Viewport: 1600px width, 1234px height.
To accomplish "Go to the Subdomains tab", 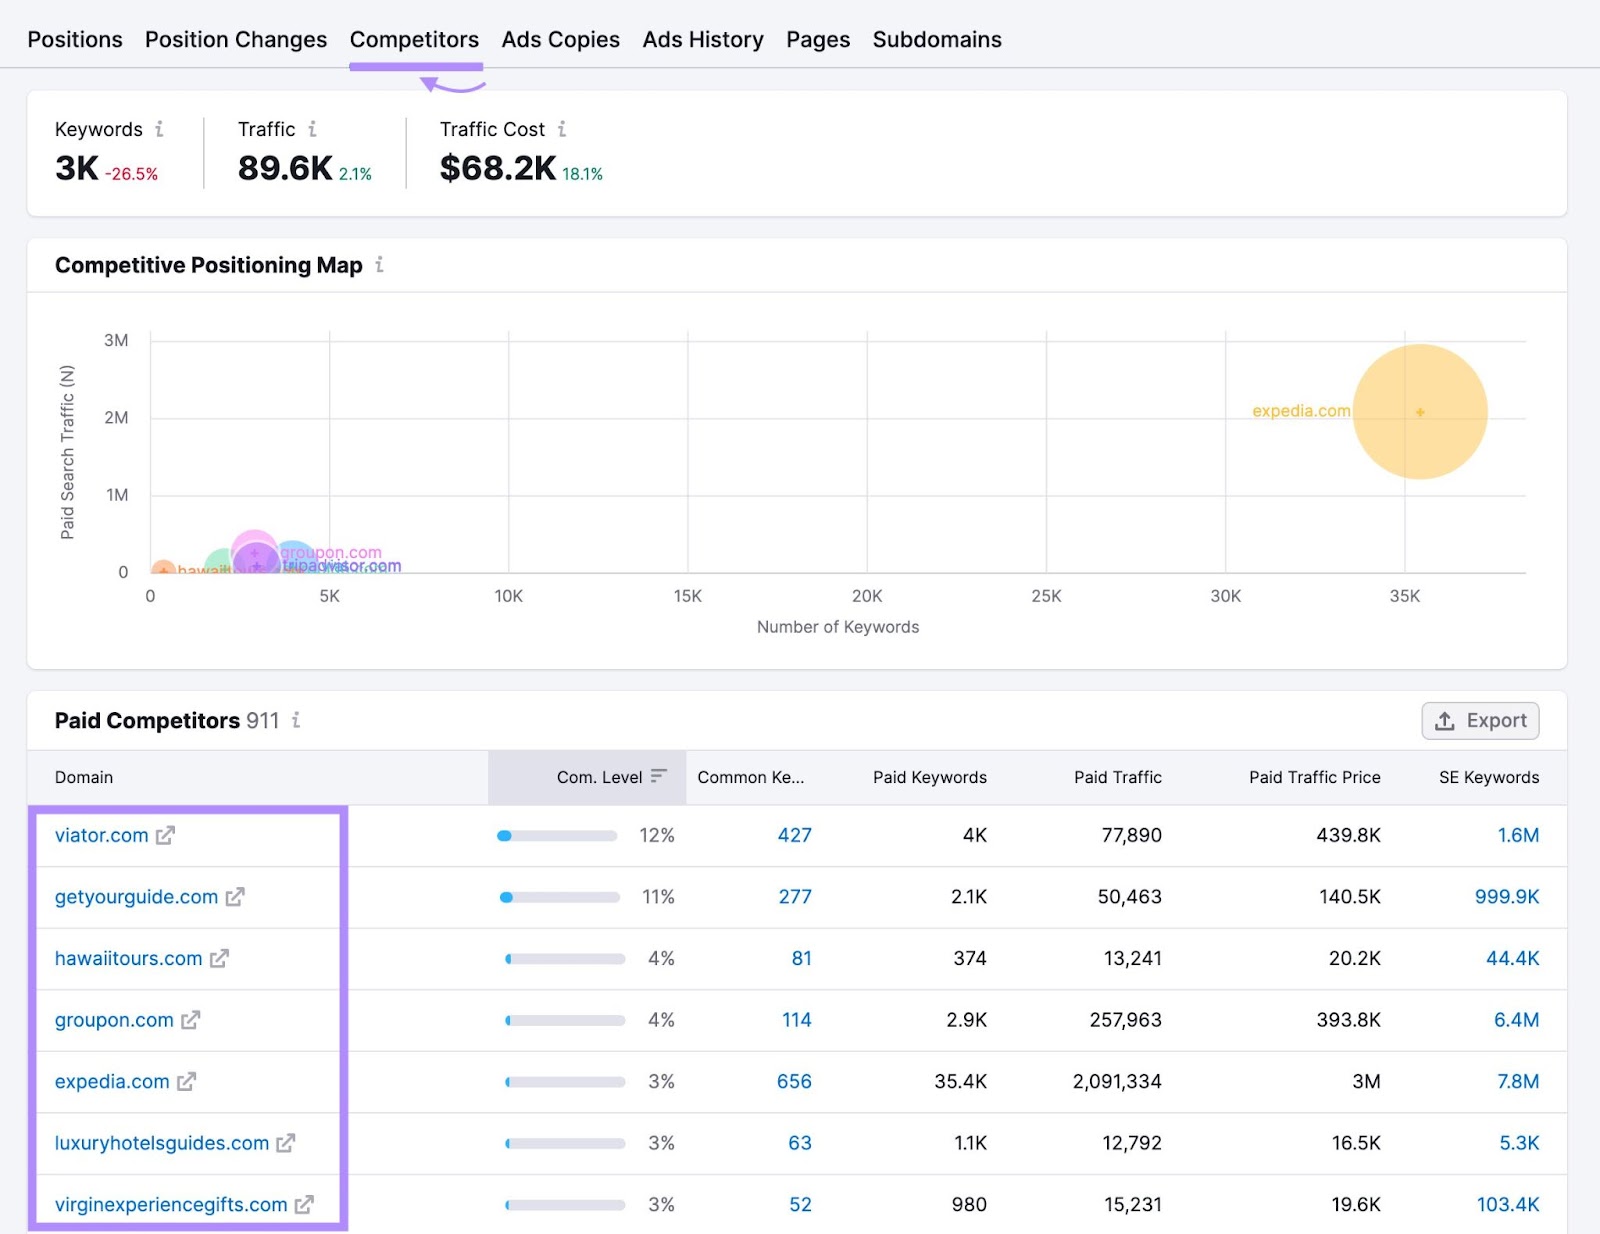I will click(x=937, y=40).
